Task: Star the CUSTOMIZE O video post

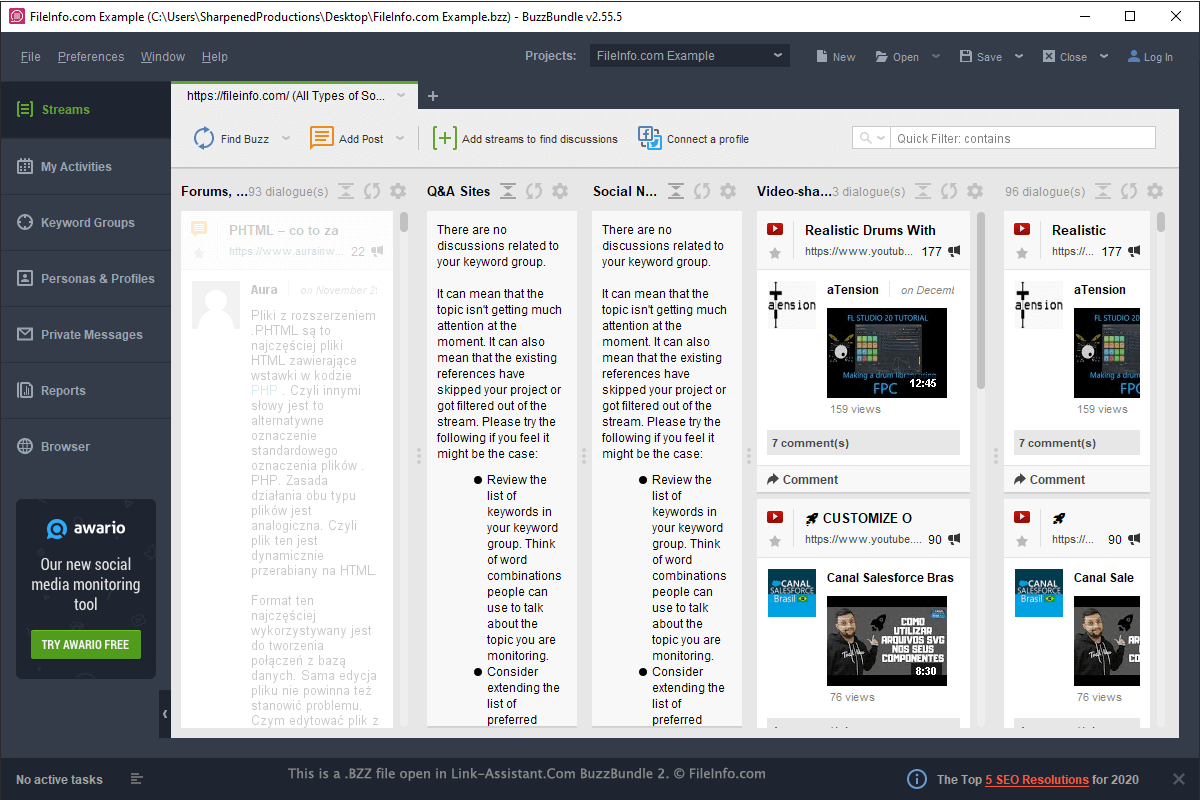Action: click(775, 541)
